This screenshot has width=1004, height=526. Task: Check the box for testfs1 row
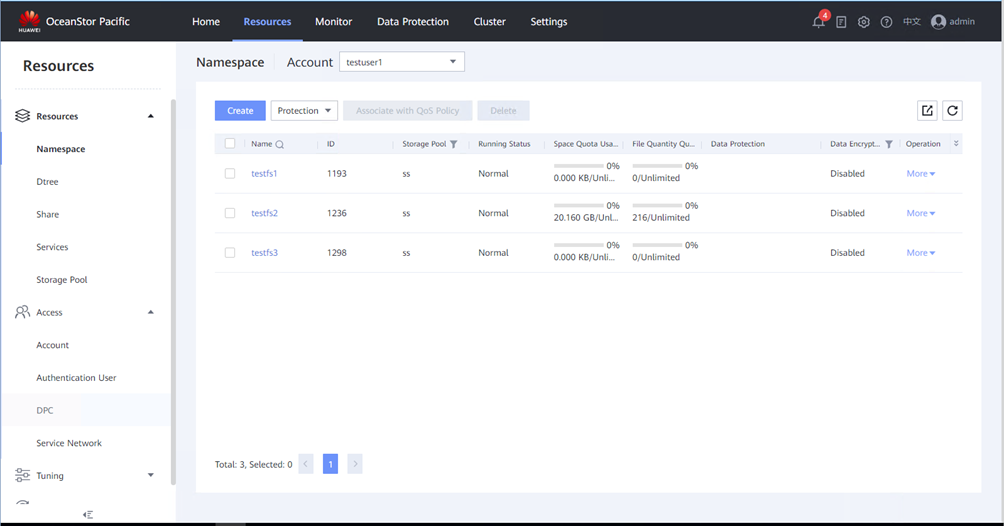point(230,174)
